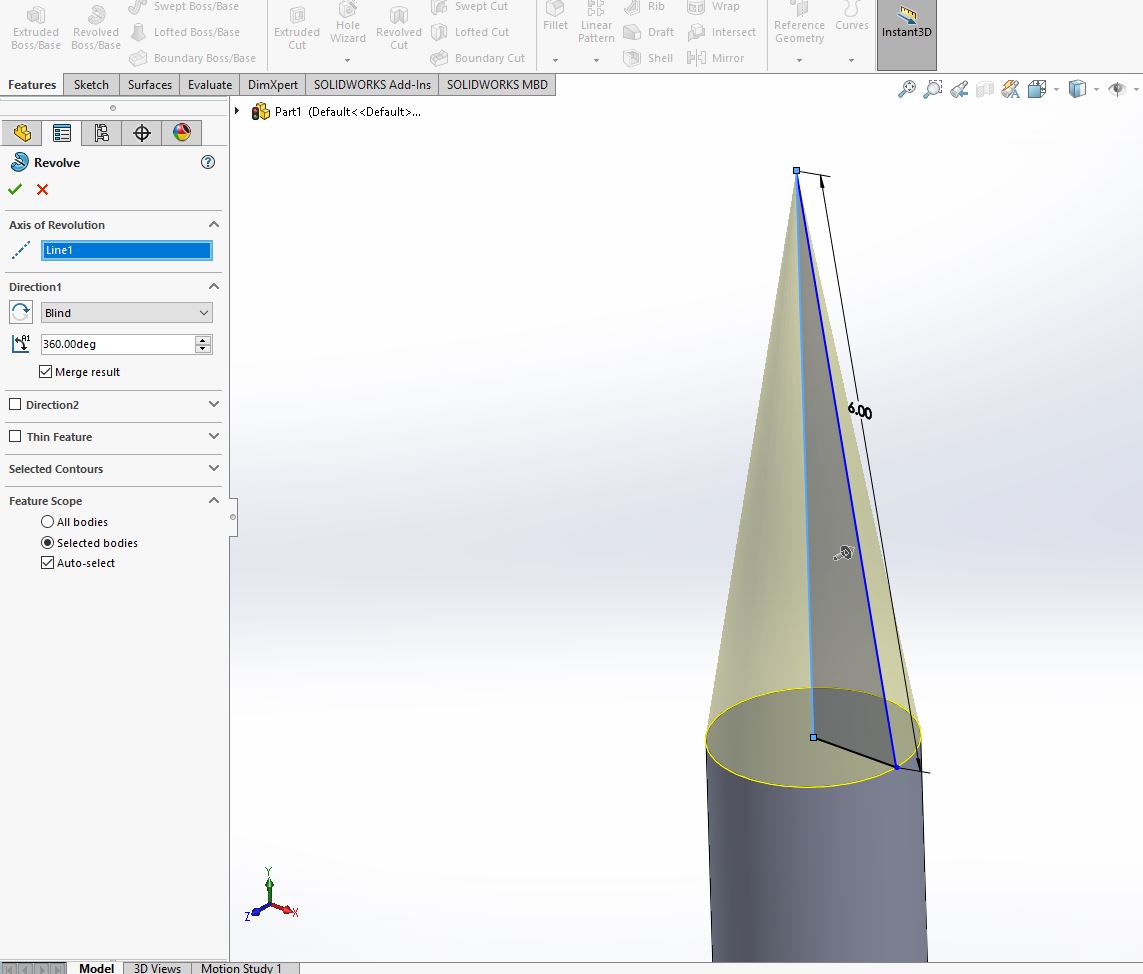The image size is (1143, 974).
Task: Select the Revolved Cut tool
Action: 398,27
